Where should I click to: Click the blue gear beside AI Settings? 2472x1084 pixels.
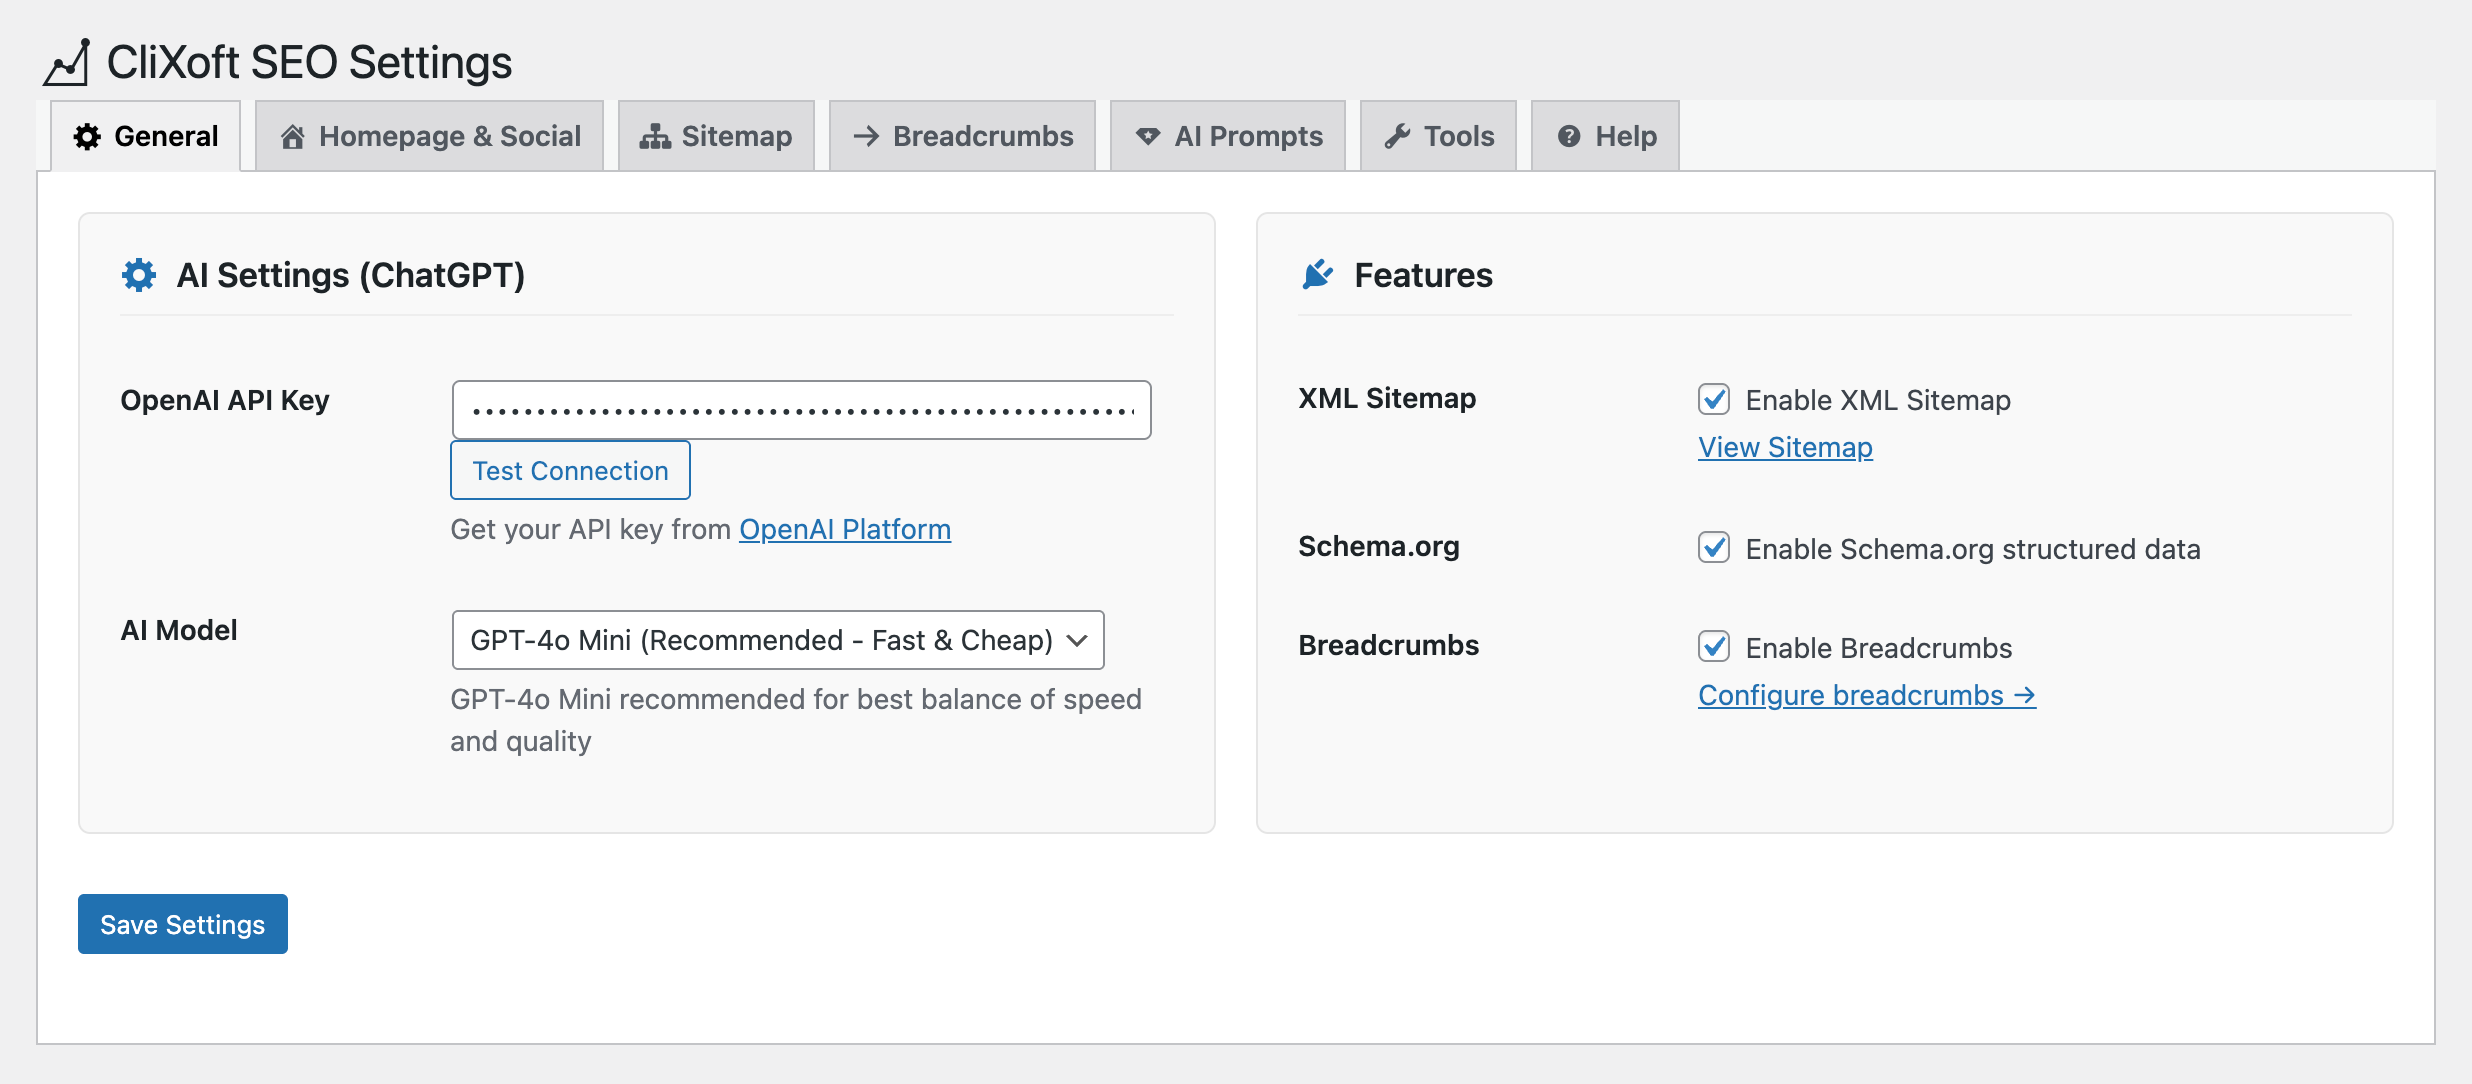[139, 275]
